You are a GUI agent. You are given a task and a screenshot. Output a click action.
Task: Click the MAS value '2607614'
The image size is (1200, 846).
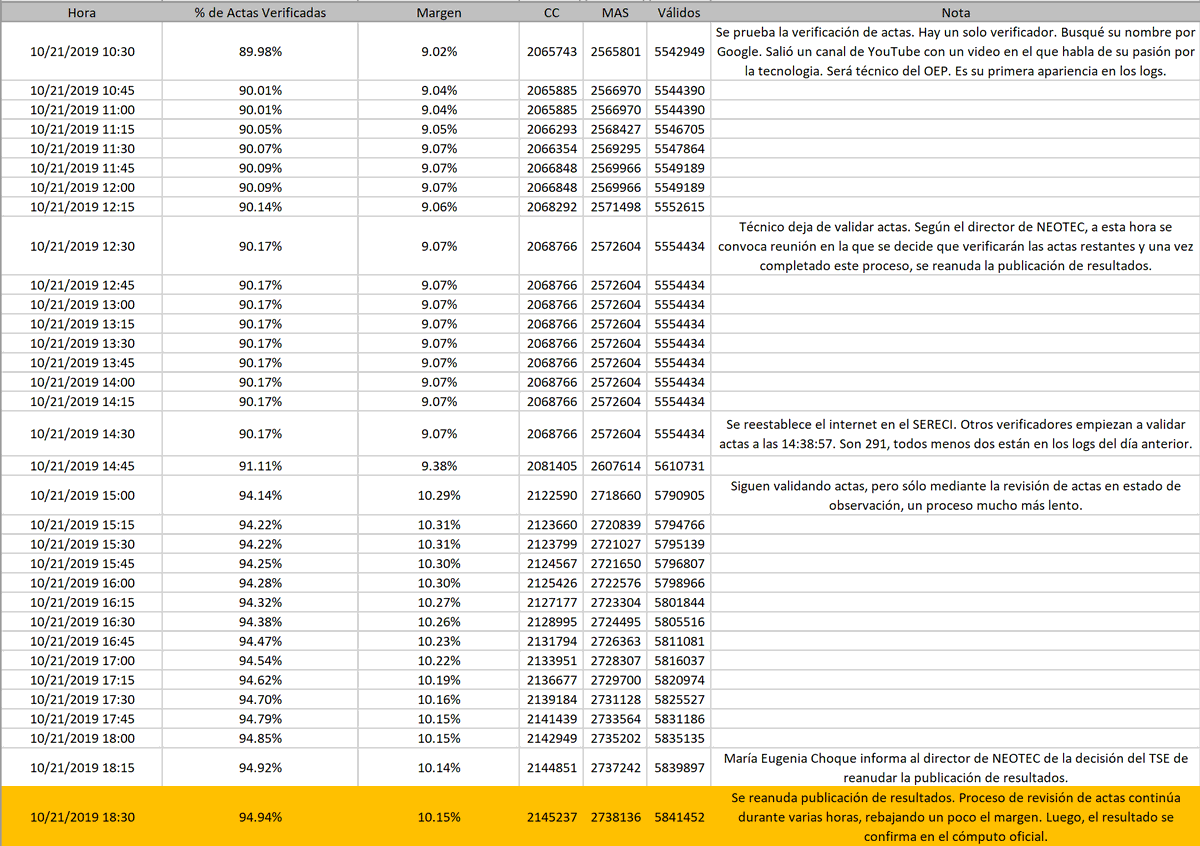tap(615, 466)
